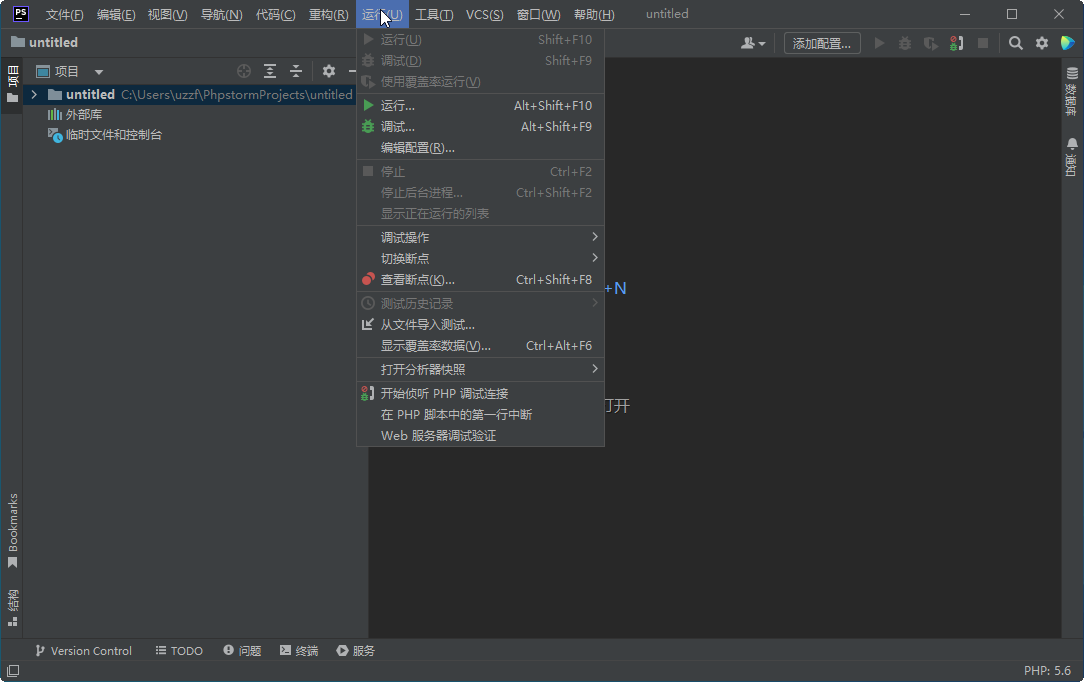Expand the 打开分析器快照 submenu
Image resolution: width=1084 pixels, height=682 pixels.
click(x=480, y=370)
